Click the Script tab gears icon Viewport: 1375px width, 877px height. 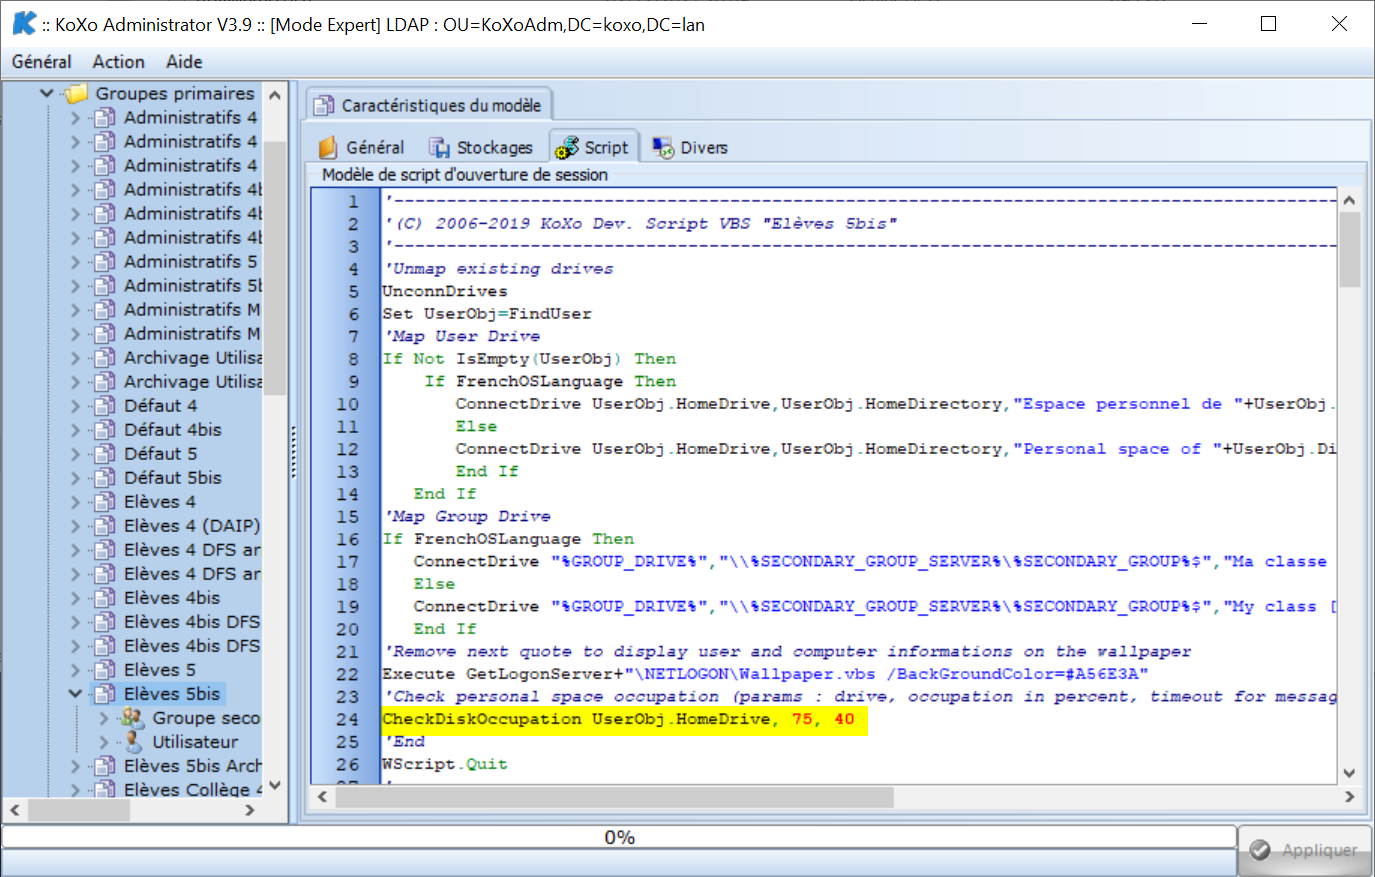[x=567, y=148]
